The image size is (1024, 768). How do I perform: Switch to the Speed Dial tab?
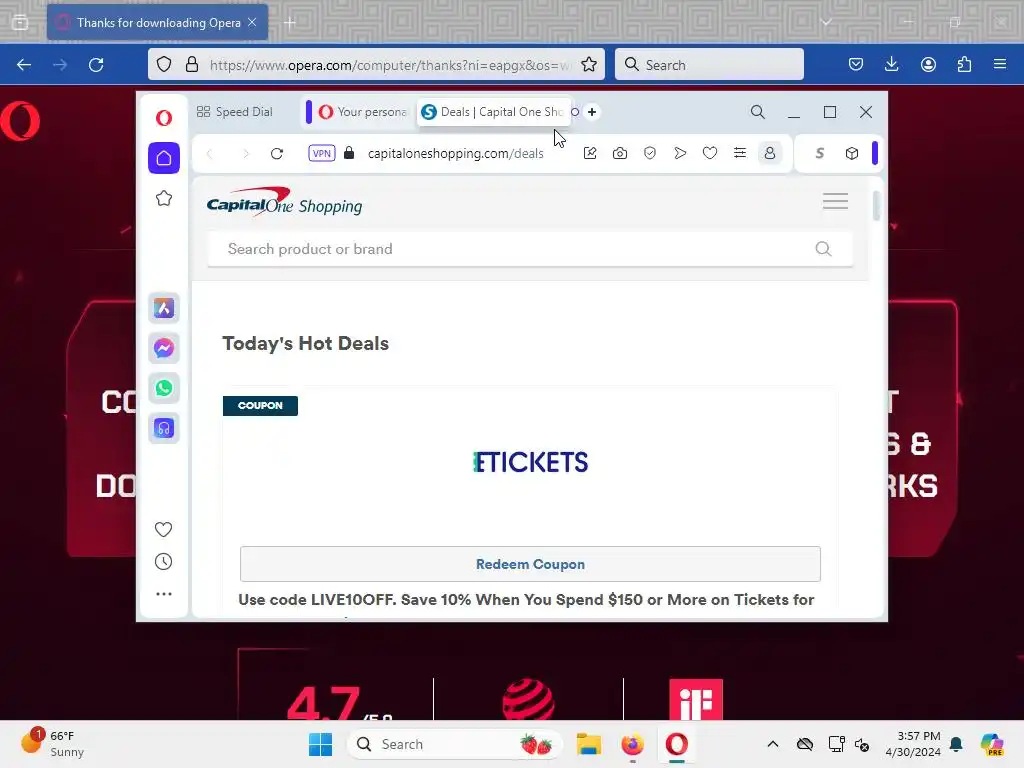point(235,112)
